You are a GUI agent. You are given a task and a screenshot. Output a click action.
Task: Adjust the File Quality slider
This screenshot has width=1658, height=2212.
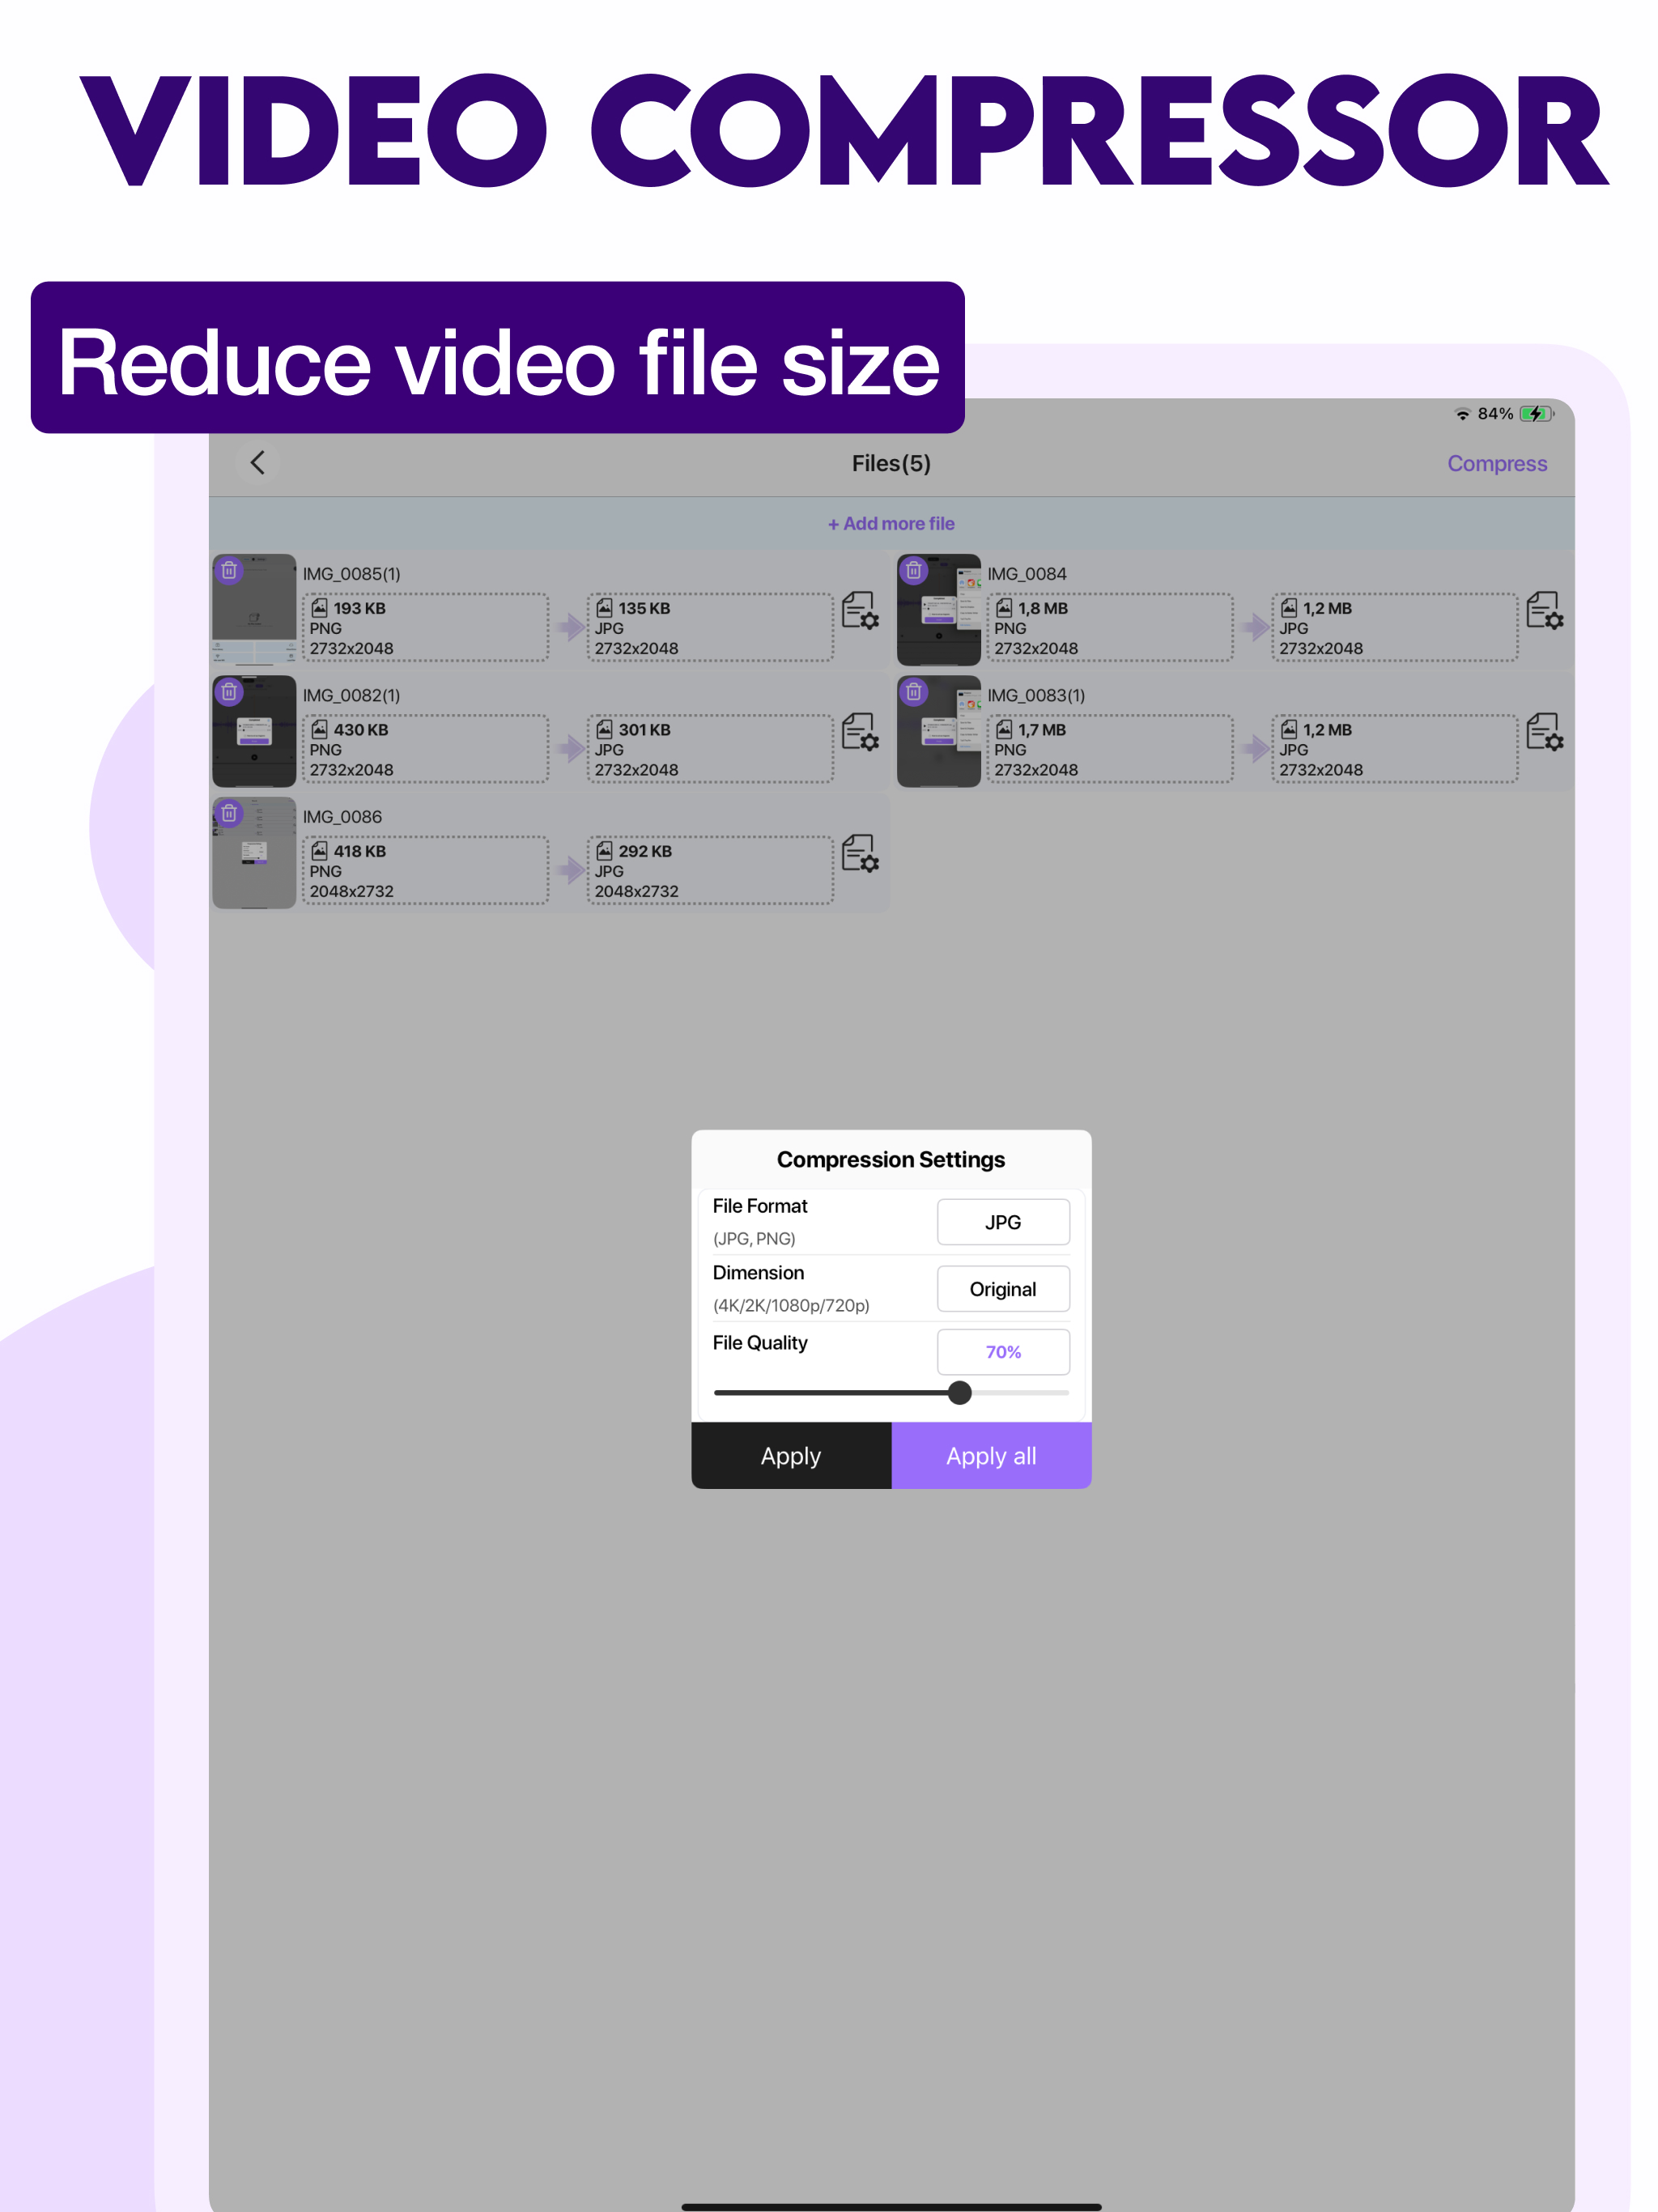(x=959, y=1393)
